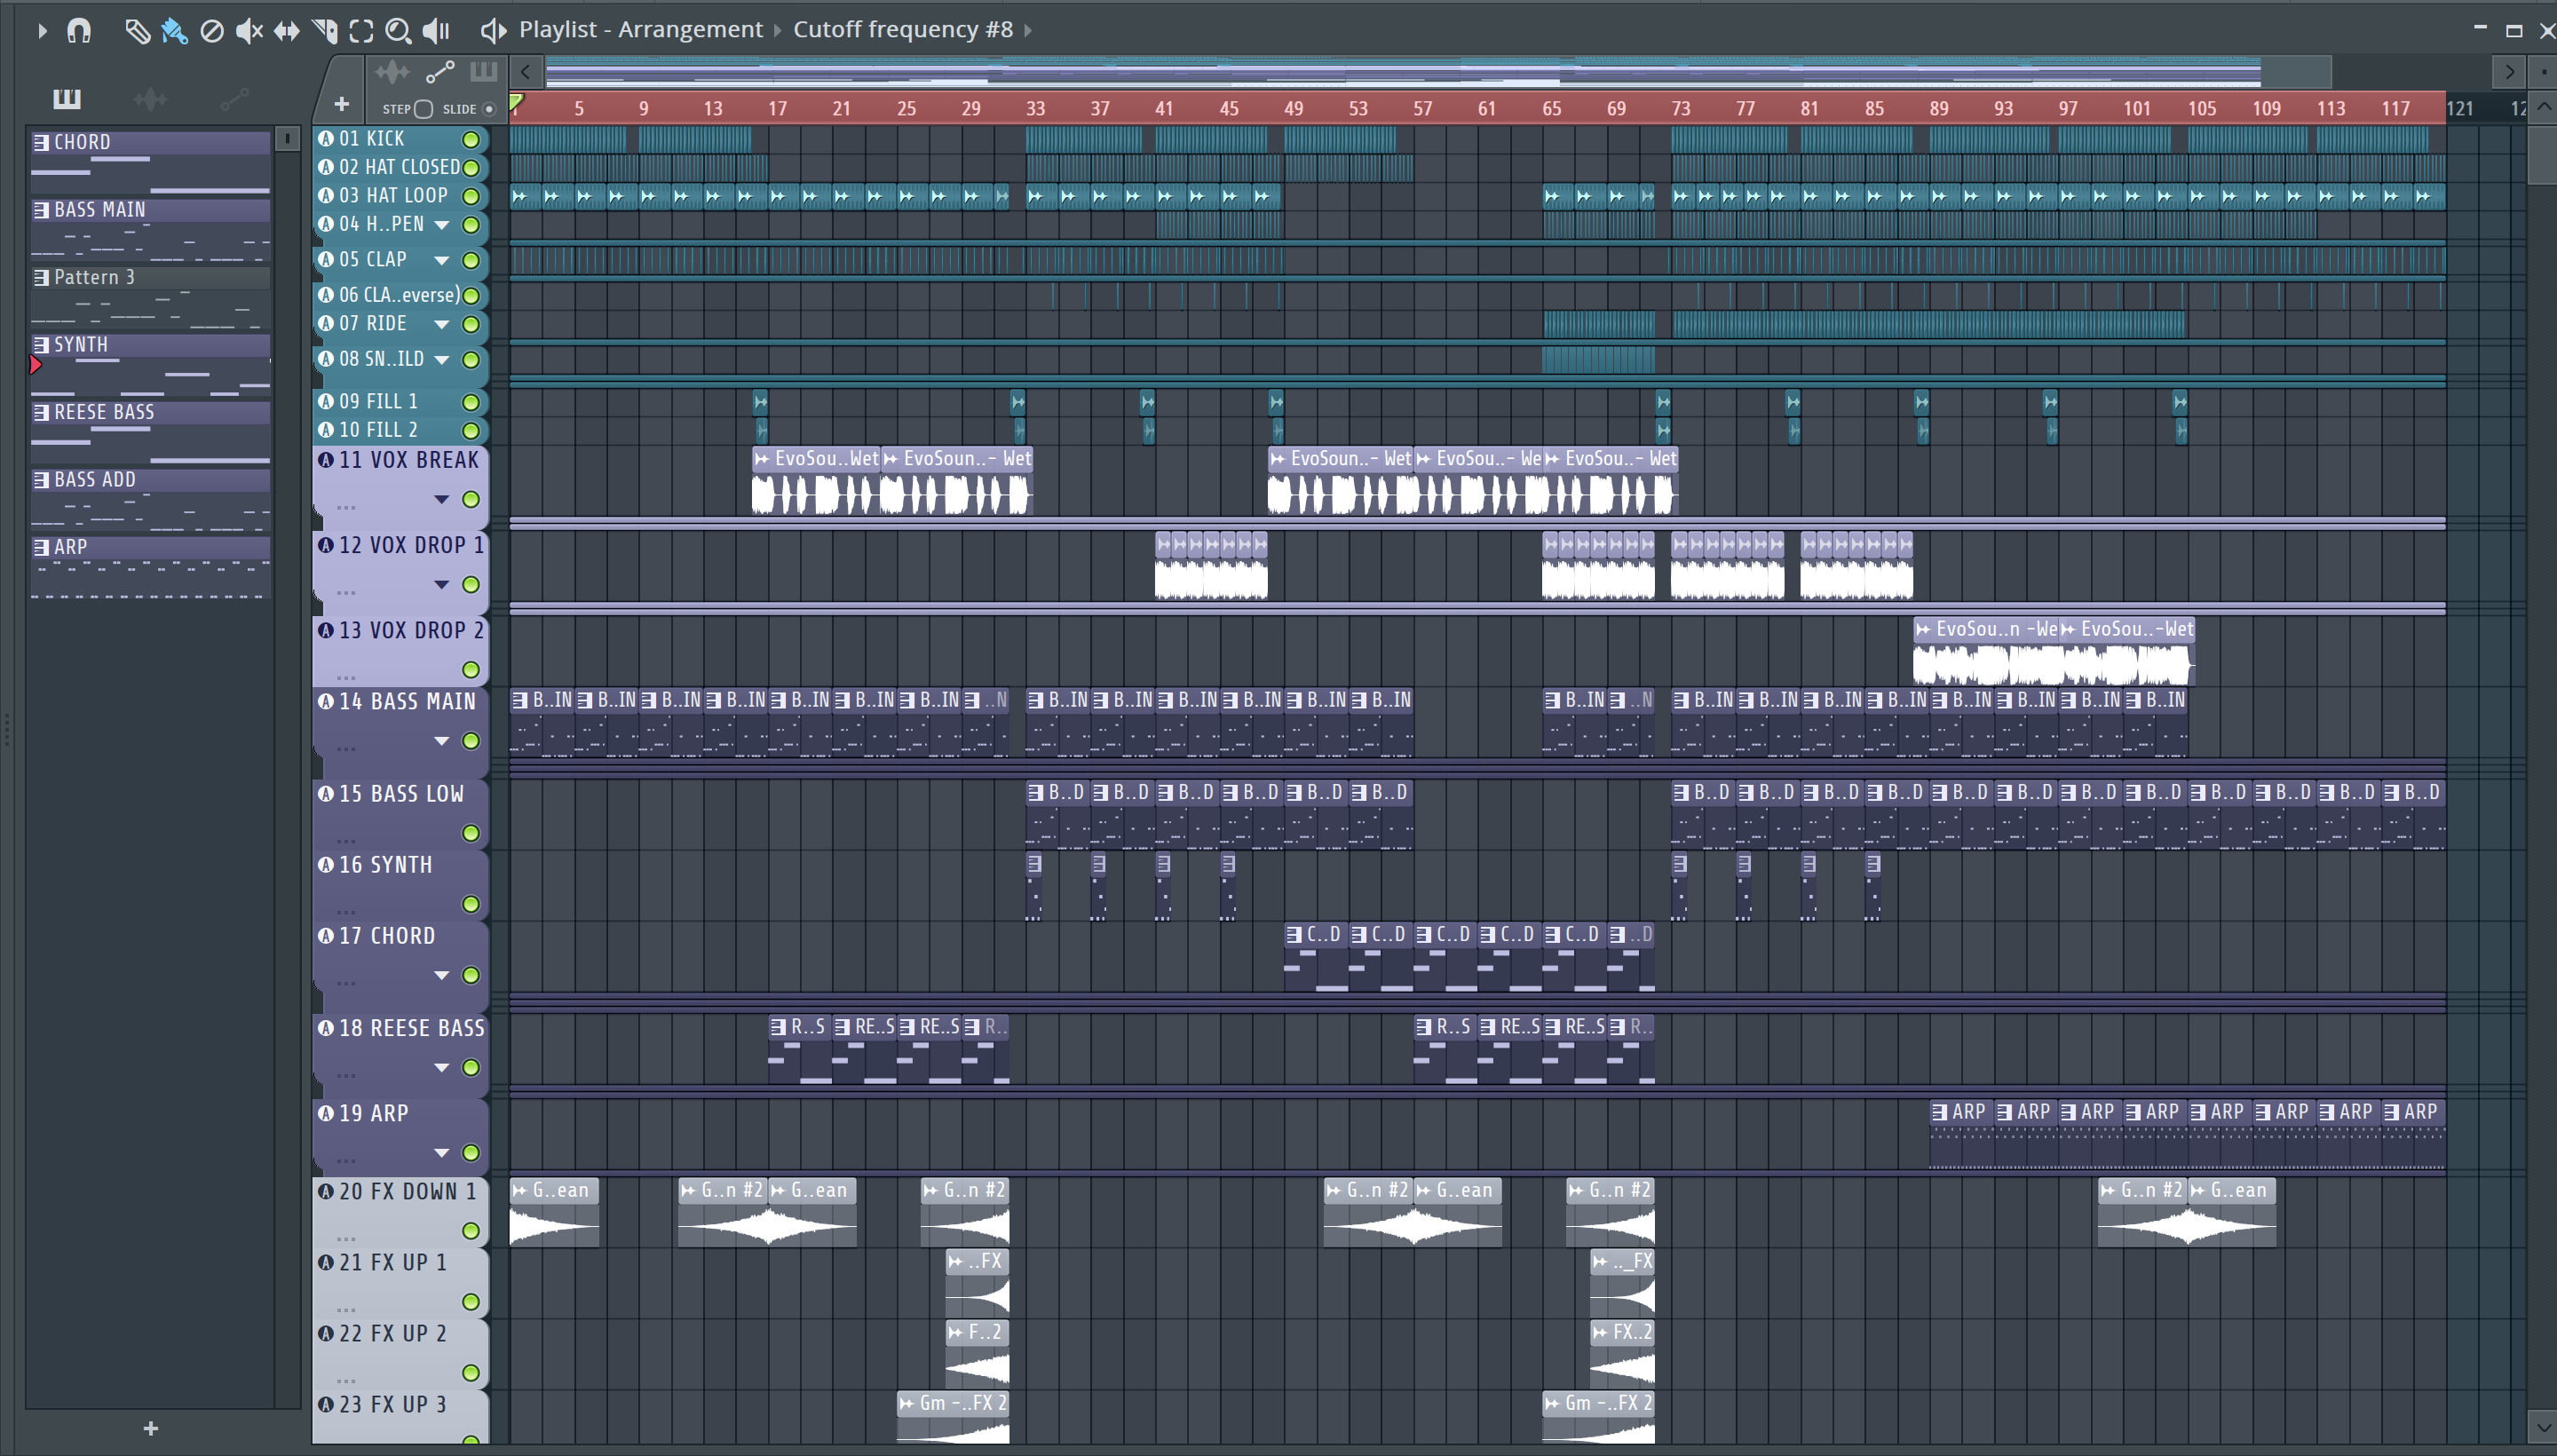Mute the 03 HAT LOOP track
The width and height of the screenshot is (2557, 1456).
pos(470,196)
